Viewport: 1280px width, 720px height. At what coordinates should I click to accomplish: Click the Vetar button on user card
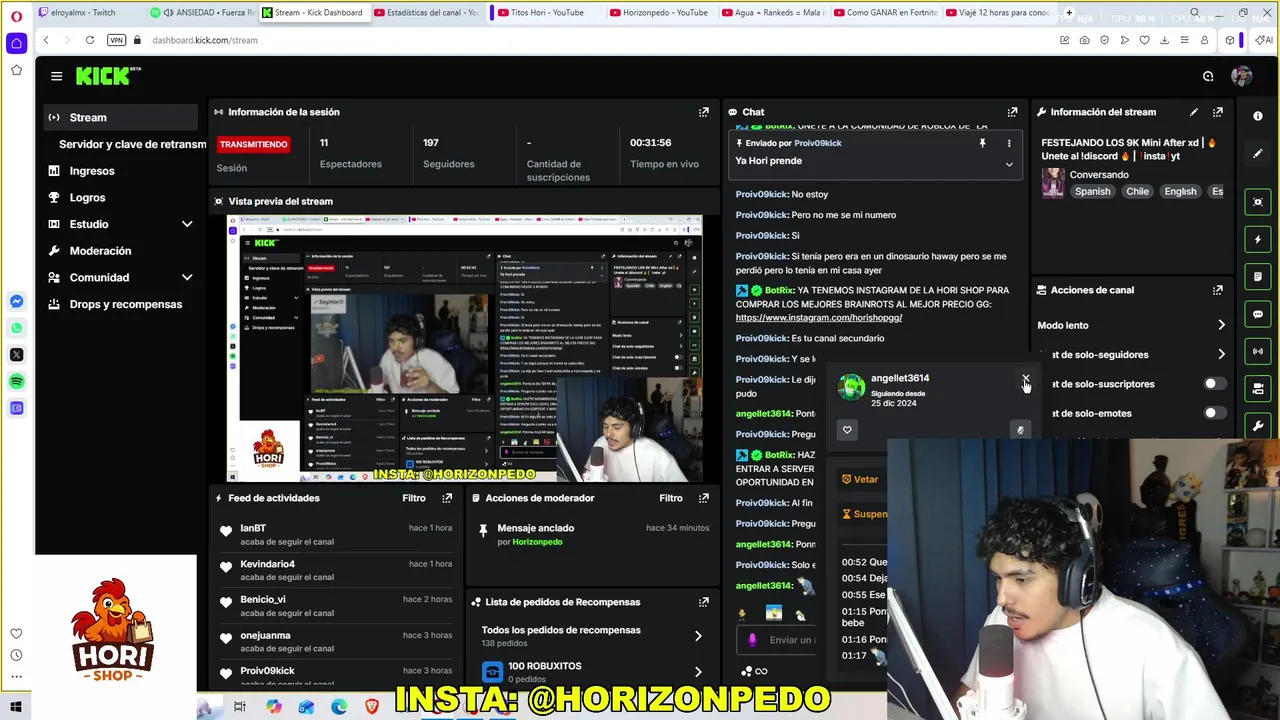[860, 480]
